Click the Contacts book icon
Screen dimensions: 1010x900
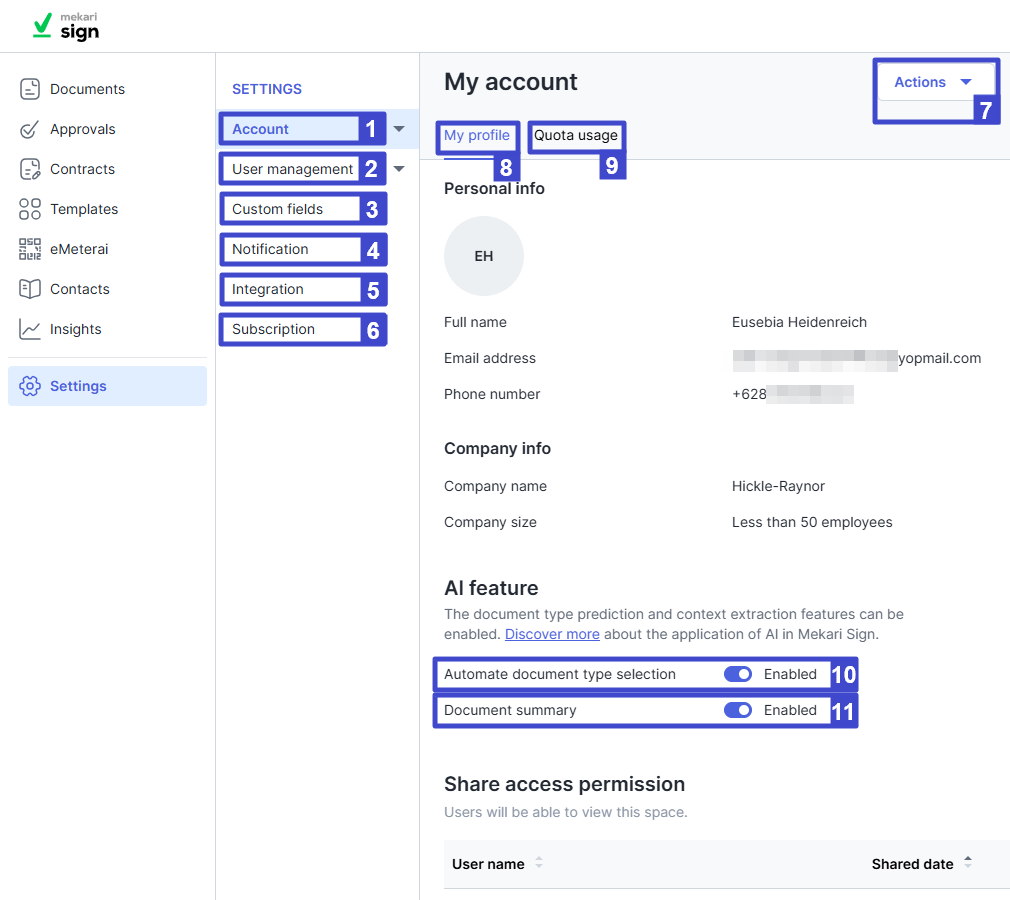(x=30, y=289)
